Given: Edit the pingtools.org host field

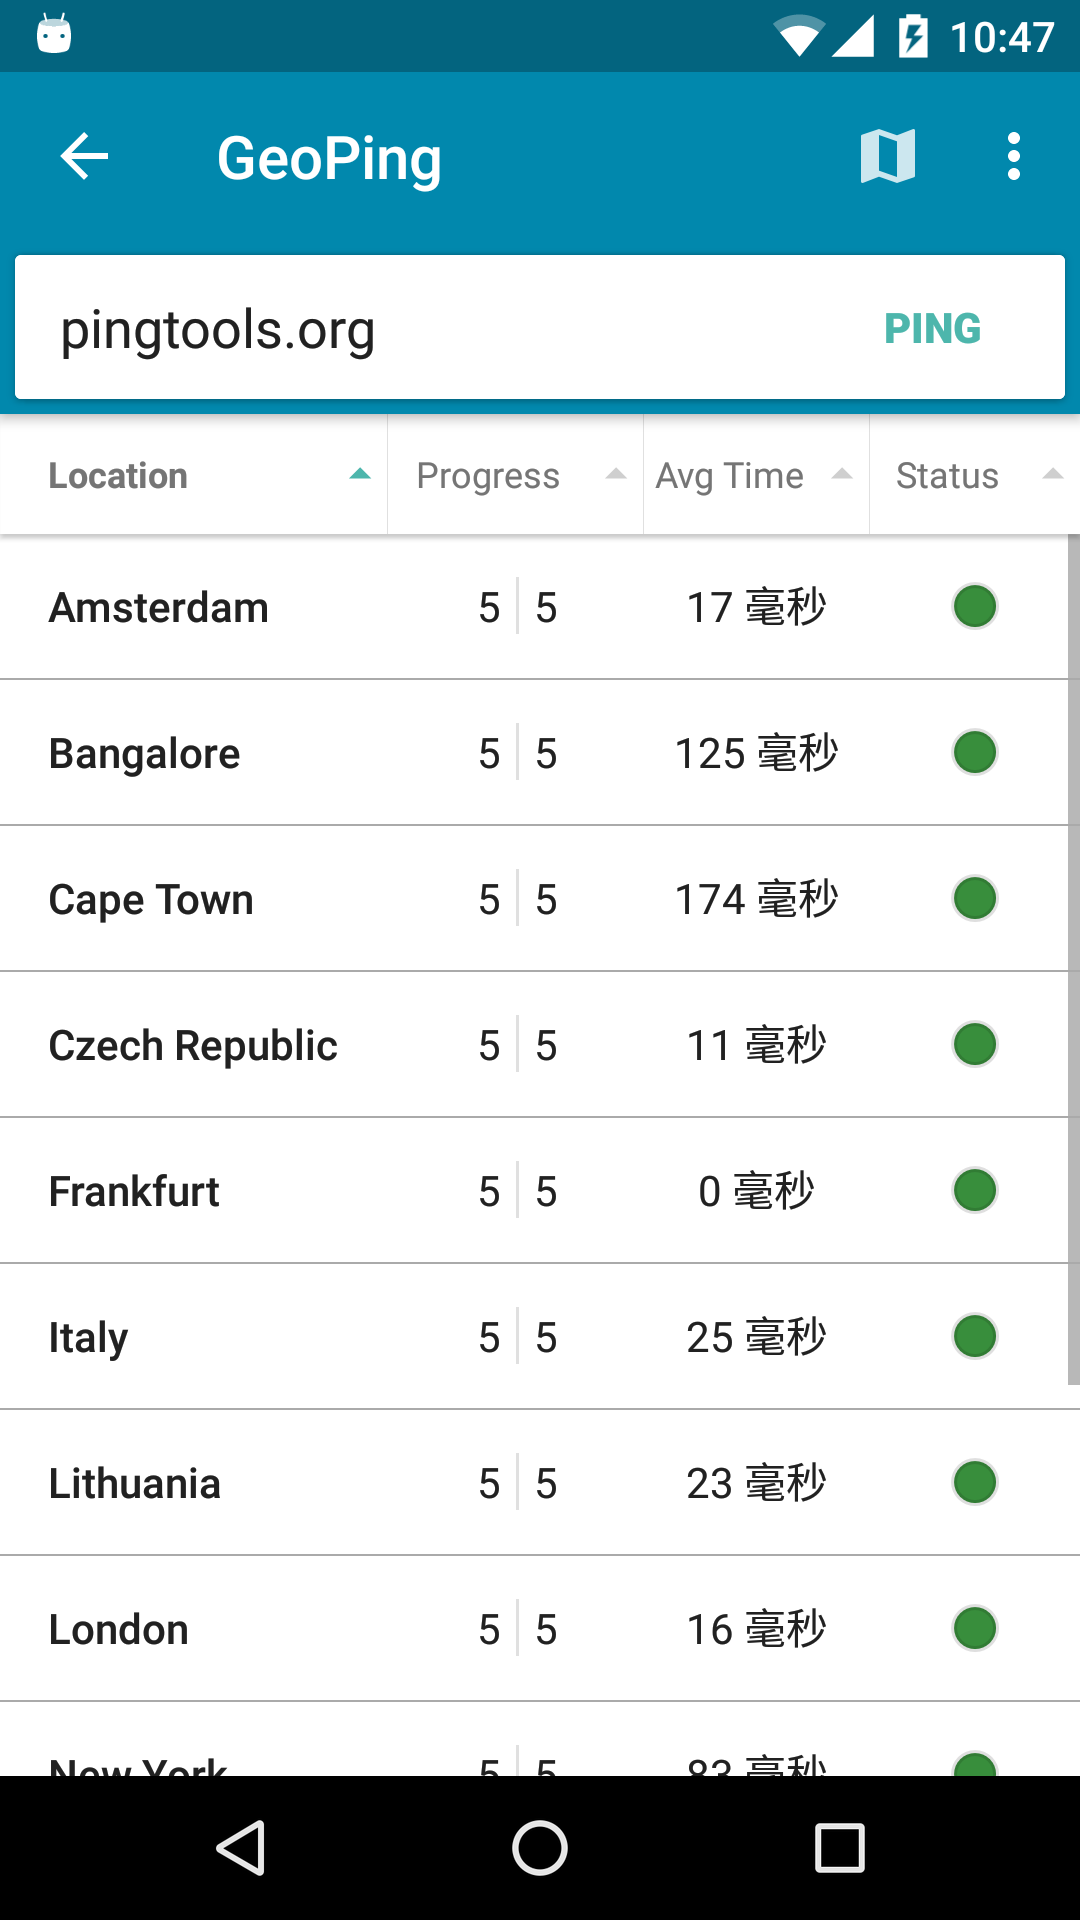Looking at the screenshot, I should [x=440, y=328].
